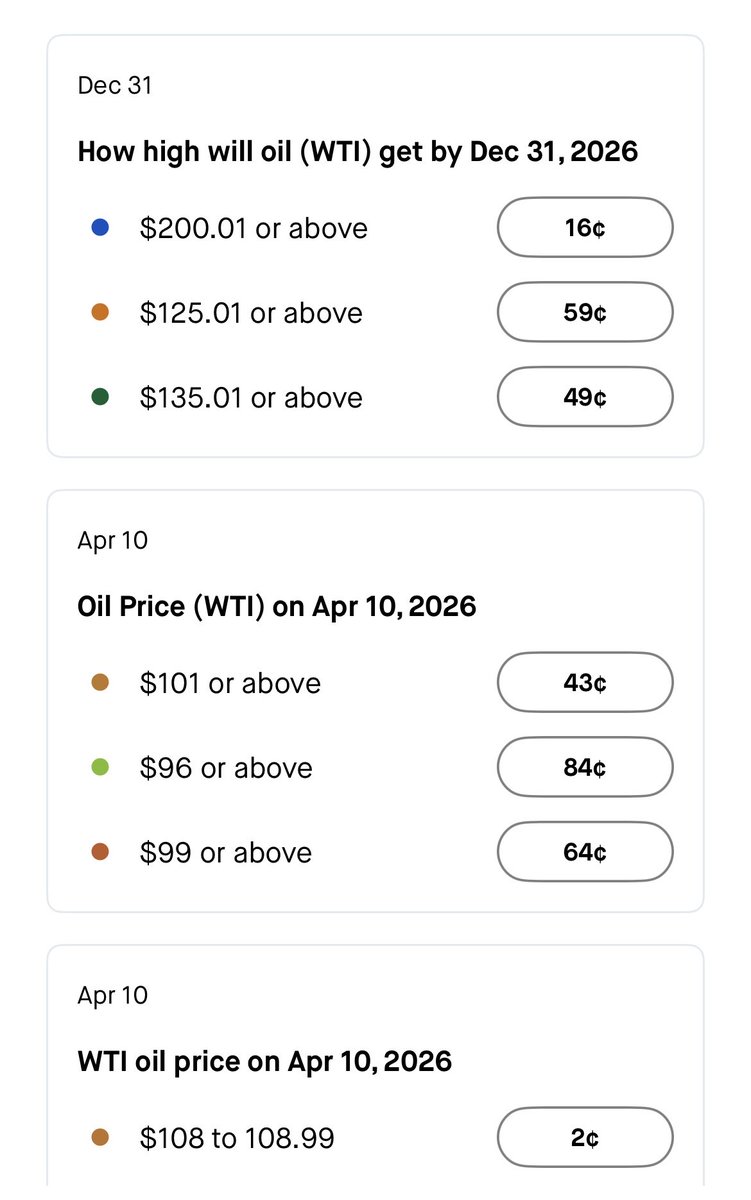The height and width of the screenshot is (1200, 751).
Task: Click the light green dot beside $96
Action: point(100,768)
